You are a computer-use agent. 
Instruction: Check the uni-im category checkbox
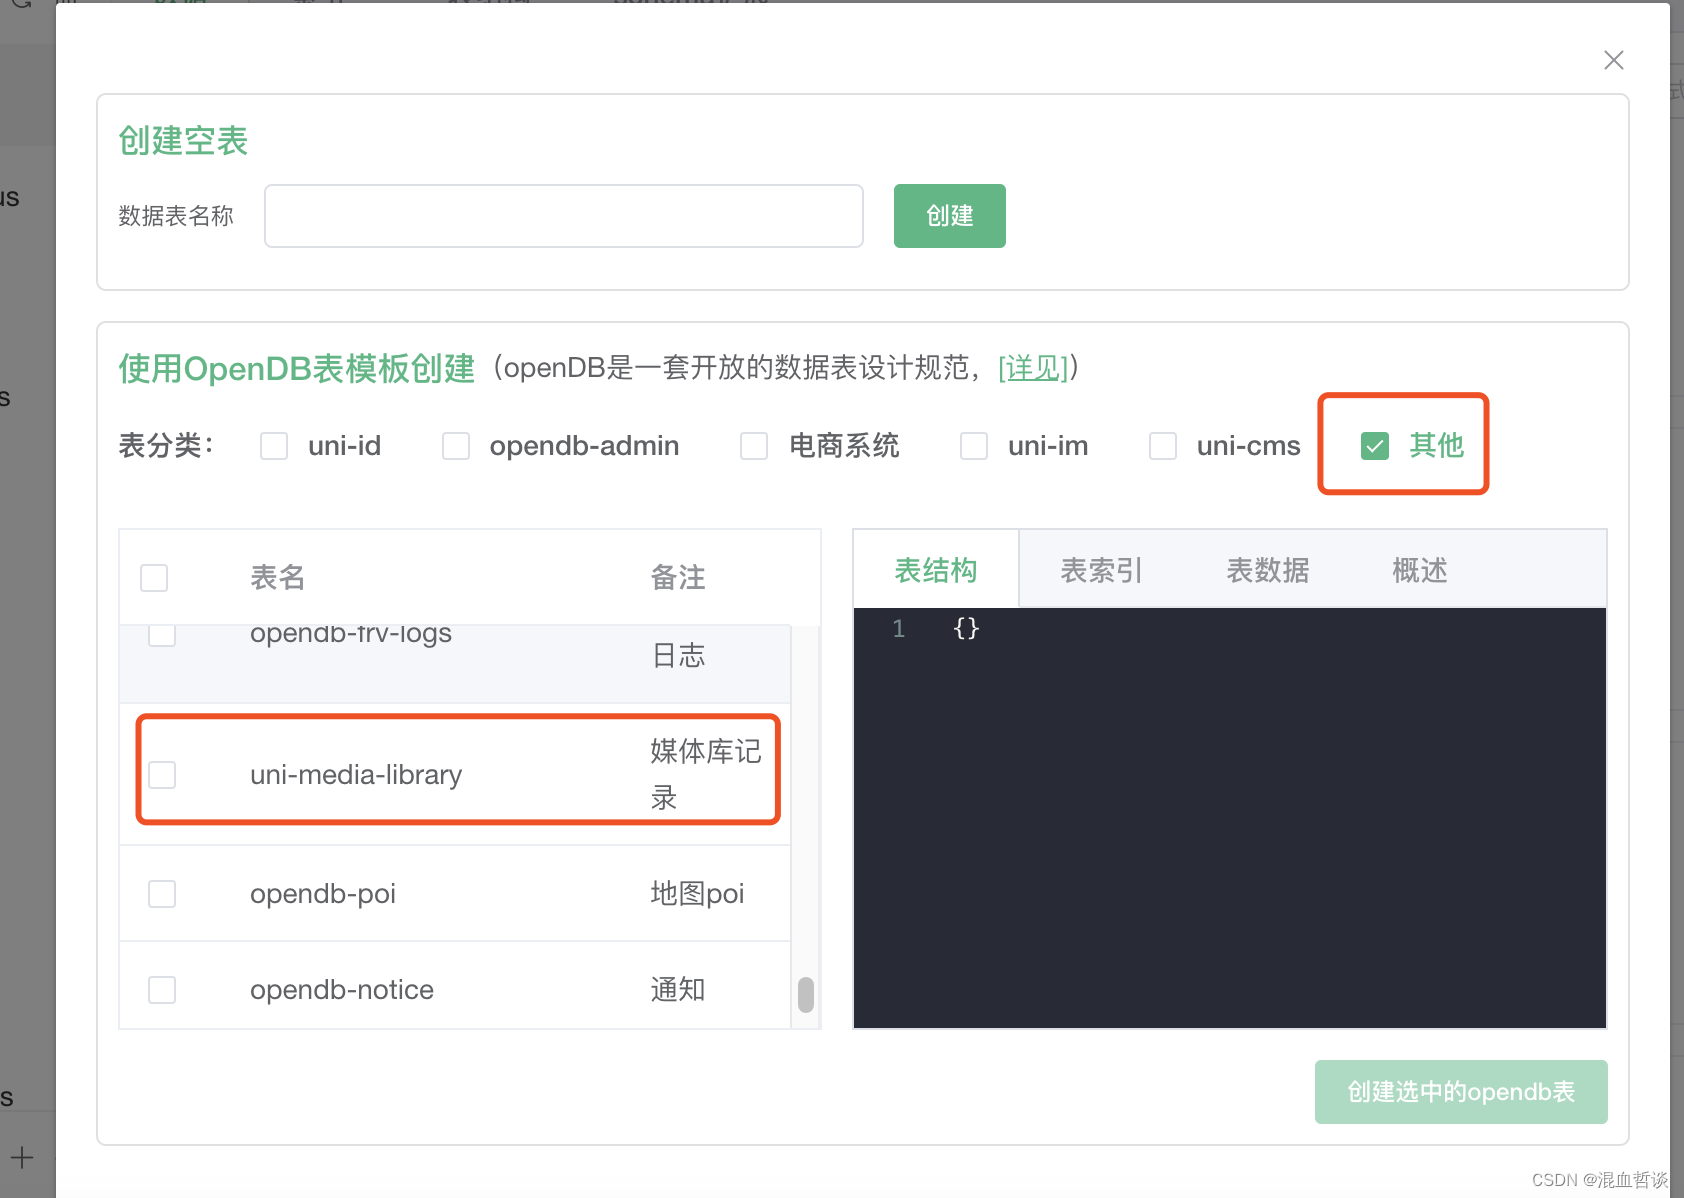point(973,446)
